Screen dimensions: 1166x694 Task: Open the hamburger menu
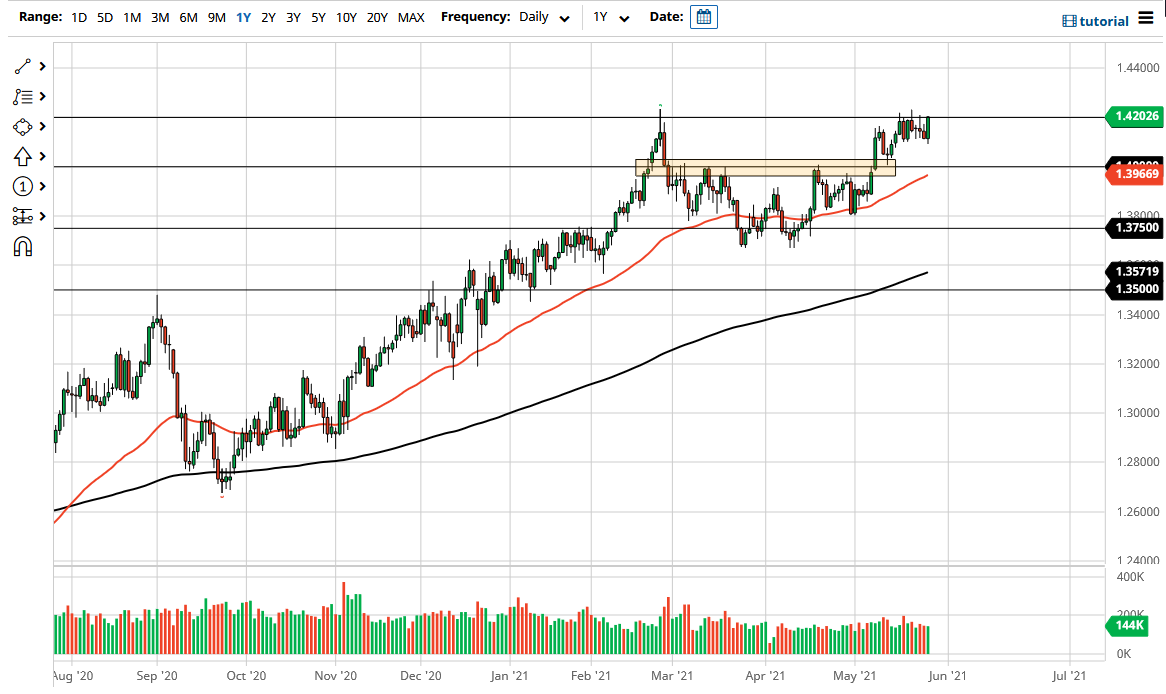point(1148,17)
